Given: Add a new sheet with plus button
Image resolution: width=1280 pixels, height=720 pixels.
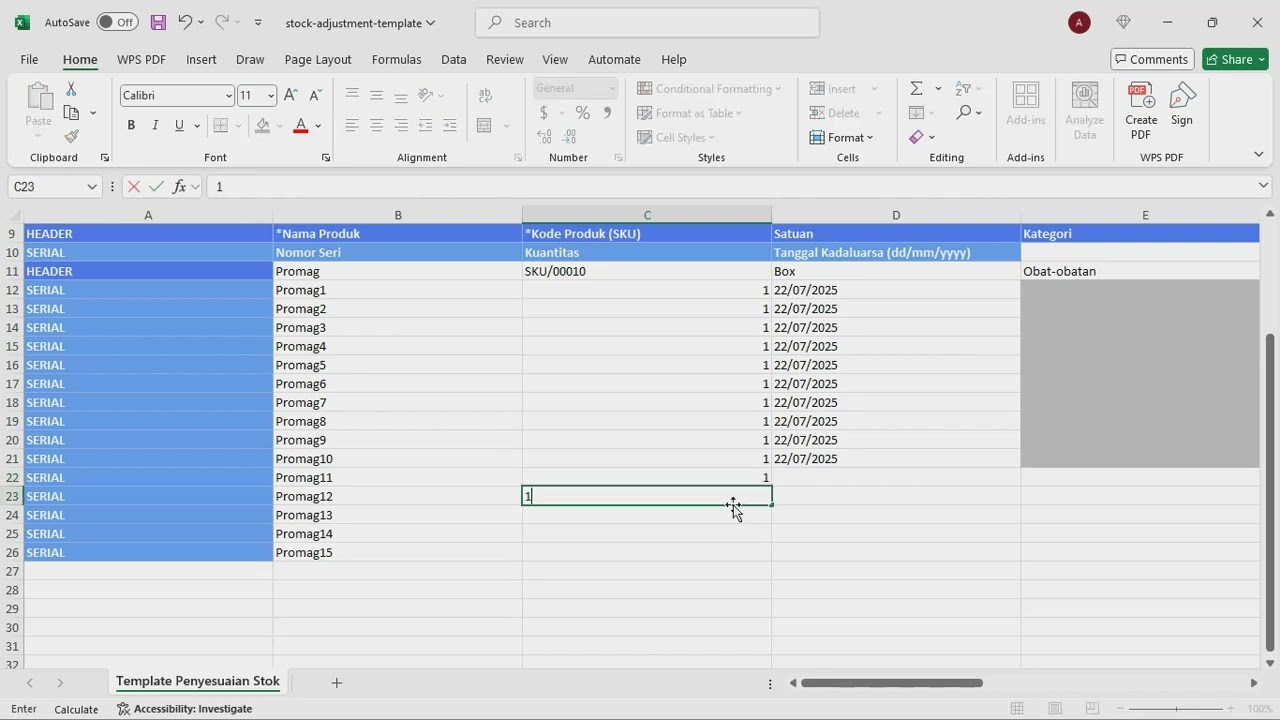Looking at the screenshot, I should point(337,682).
